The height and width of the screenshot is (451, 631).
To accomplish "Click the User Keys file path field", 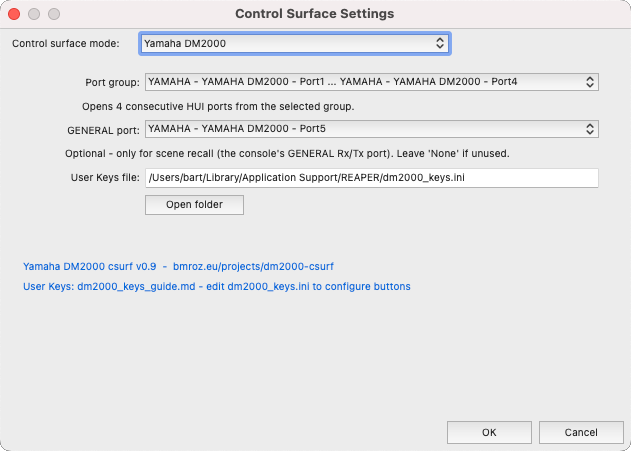I will [372, 178].
